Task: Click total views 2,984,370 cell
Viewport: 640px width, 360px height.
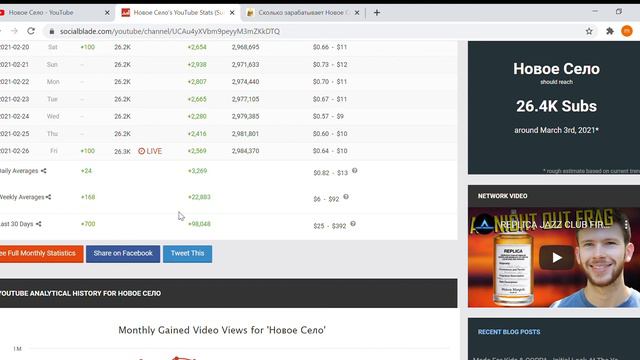Action: (245, 151)
